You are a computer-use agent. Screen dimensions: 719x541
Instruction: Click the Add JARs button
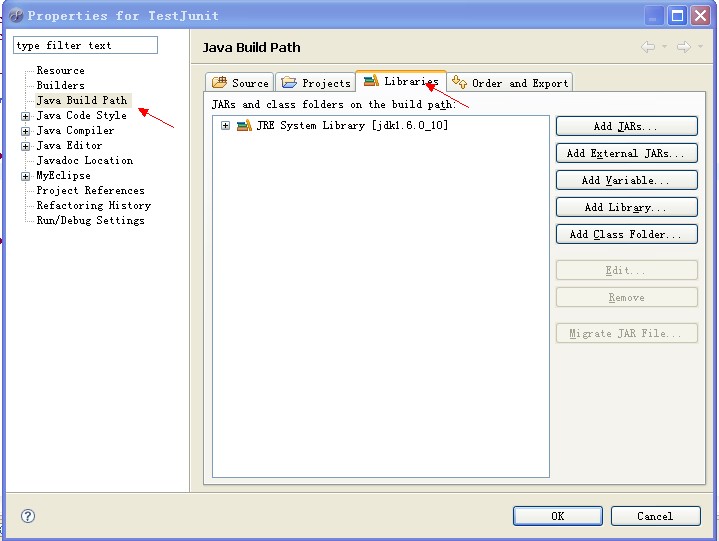pos(626,126)
